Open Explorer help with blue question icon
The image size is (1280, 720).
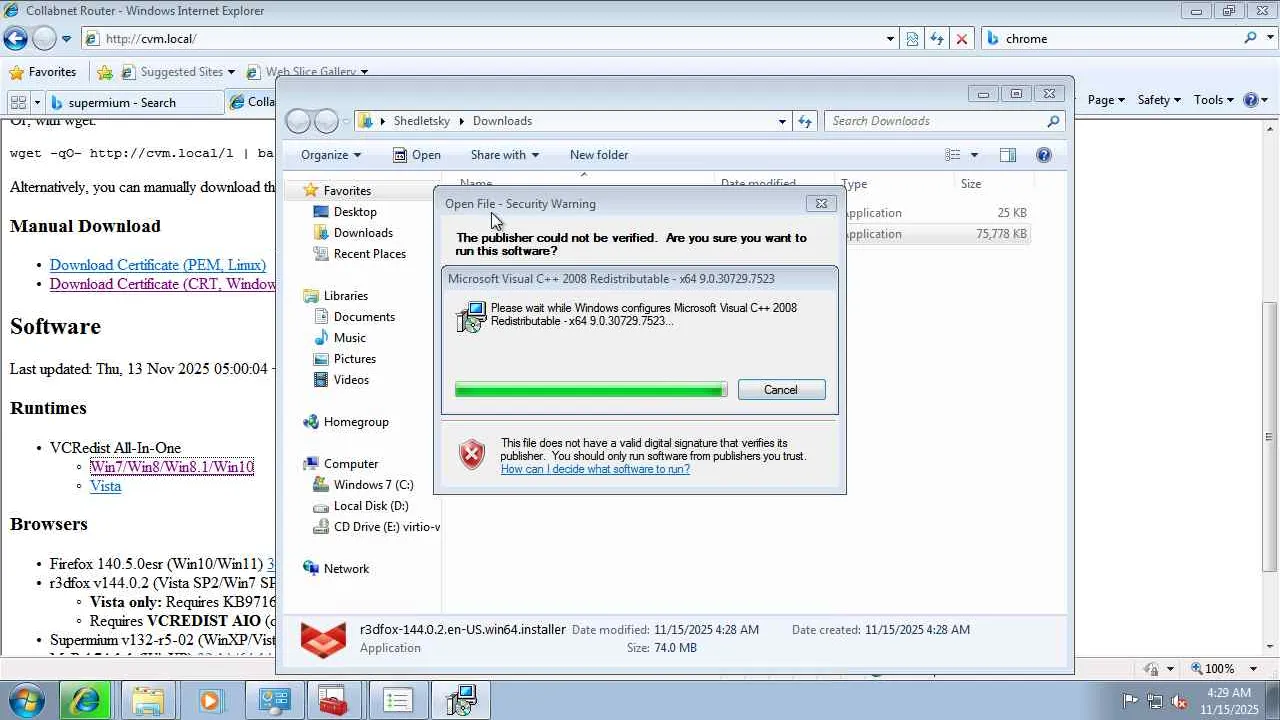1044,155
